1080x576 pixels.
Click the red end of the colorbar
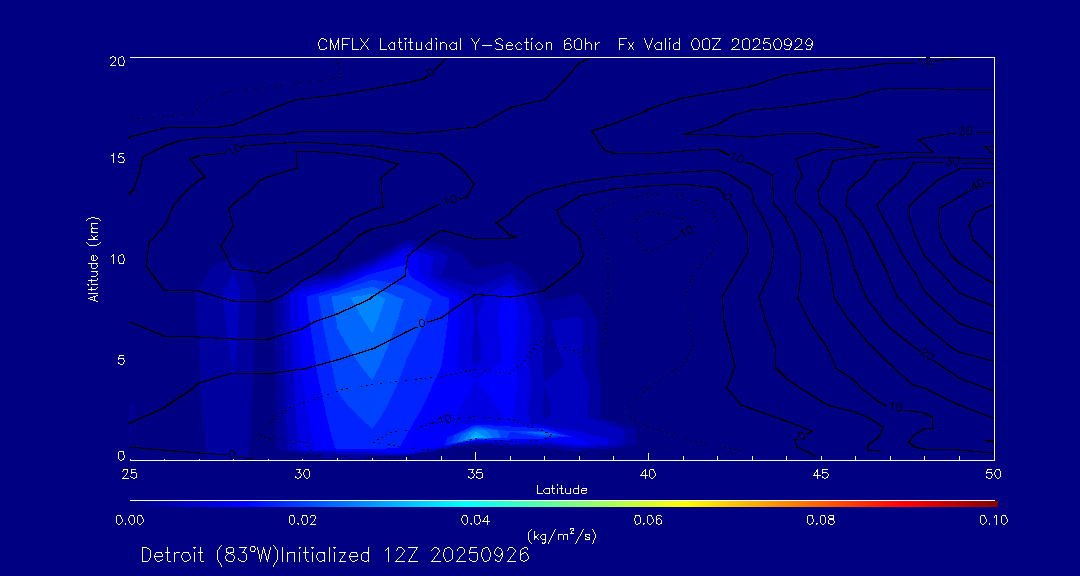(x=990, y=502)
